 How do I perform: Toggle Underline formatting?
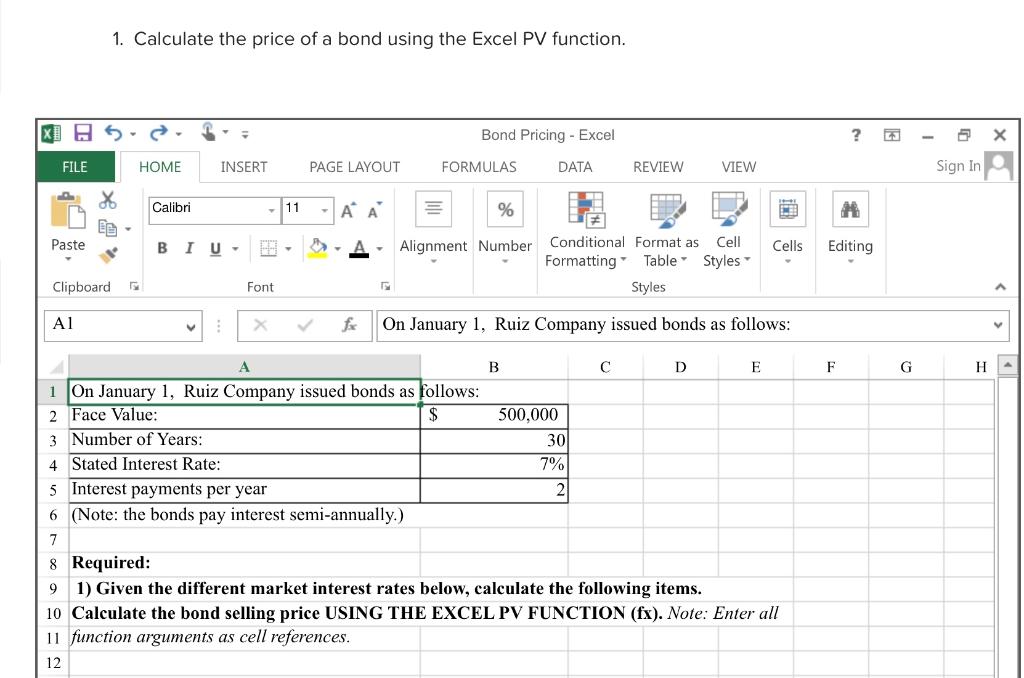tap(216, 249)
